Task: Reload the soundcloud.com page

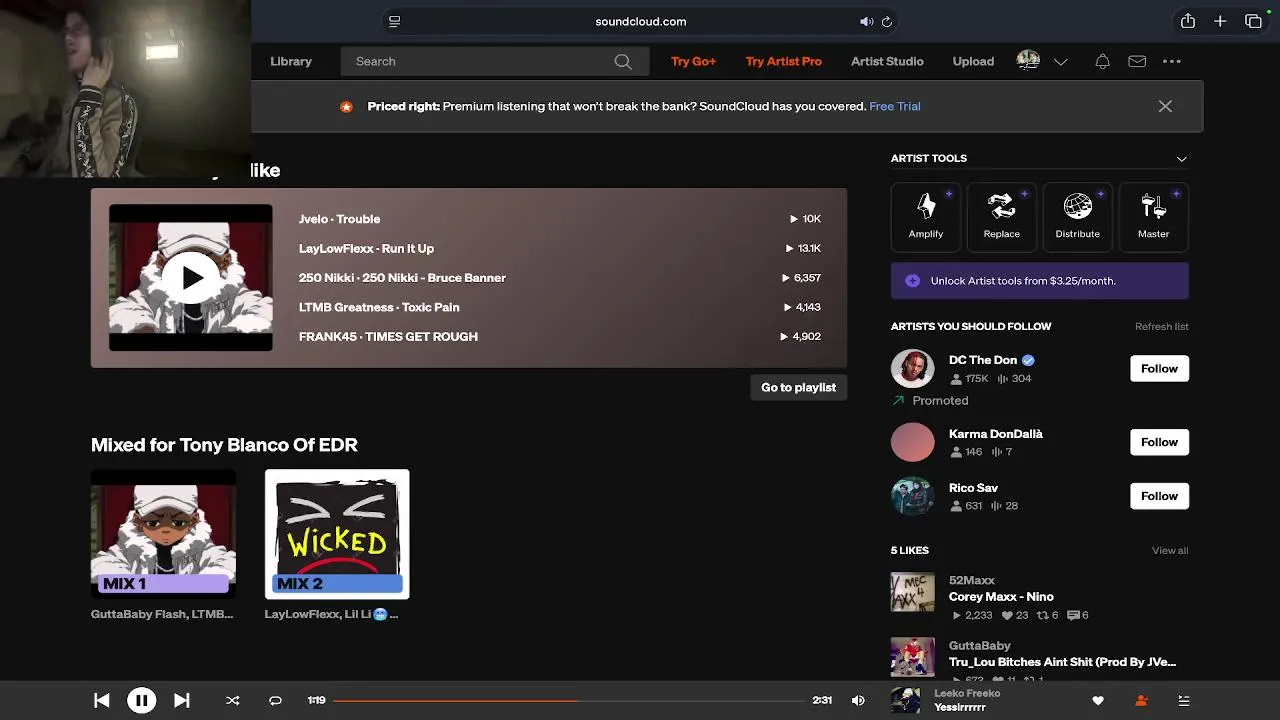Action: (887, 21)
